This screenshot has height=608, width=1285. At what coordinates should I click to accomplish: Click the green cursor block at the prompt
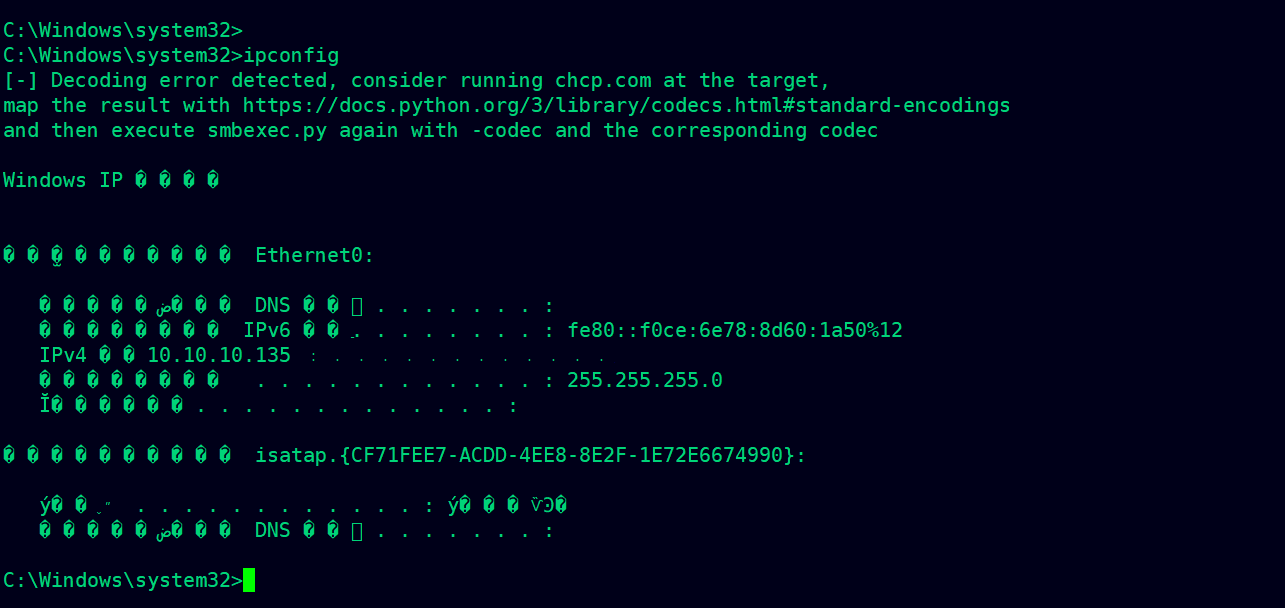pos(249,580)
